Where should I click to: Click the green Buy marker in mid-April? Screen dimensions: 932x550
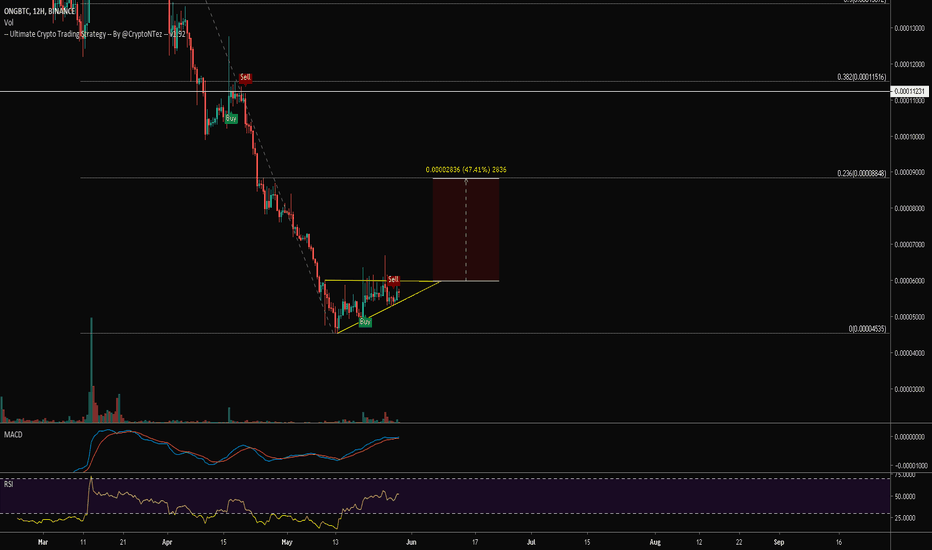click(231, 118)
